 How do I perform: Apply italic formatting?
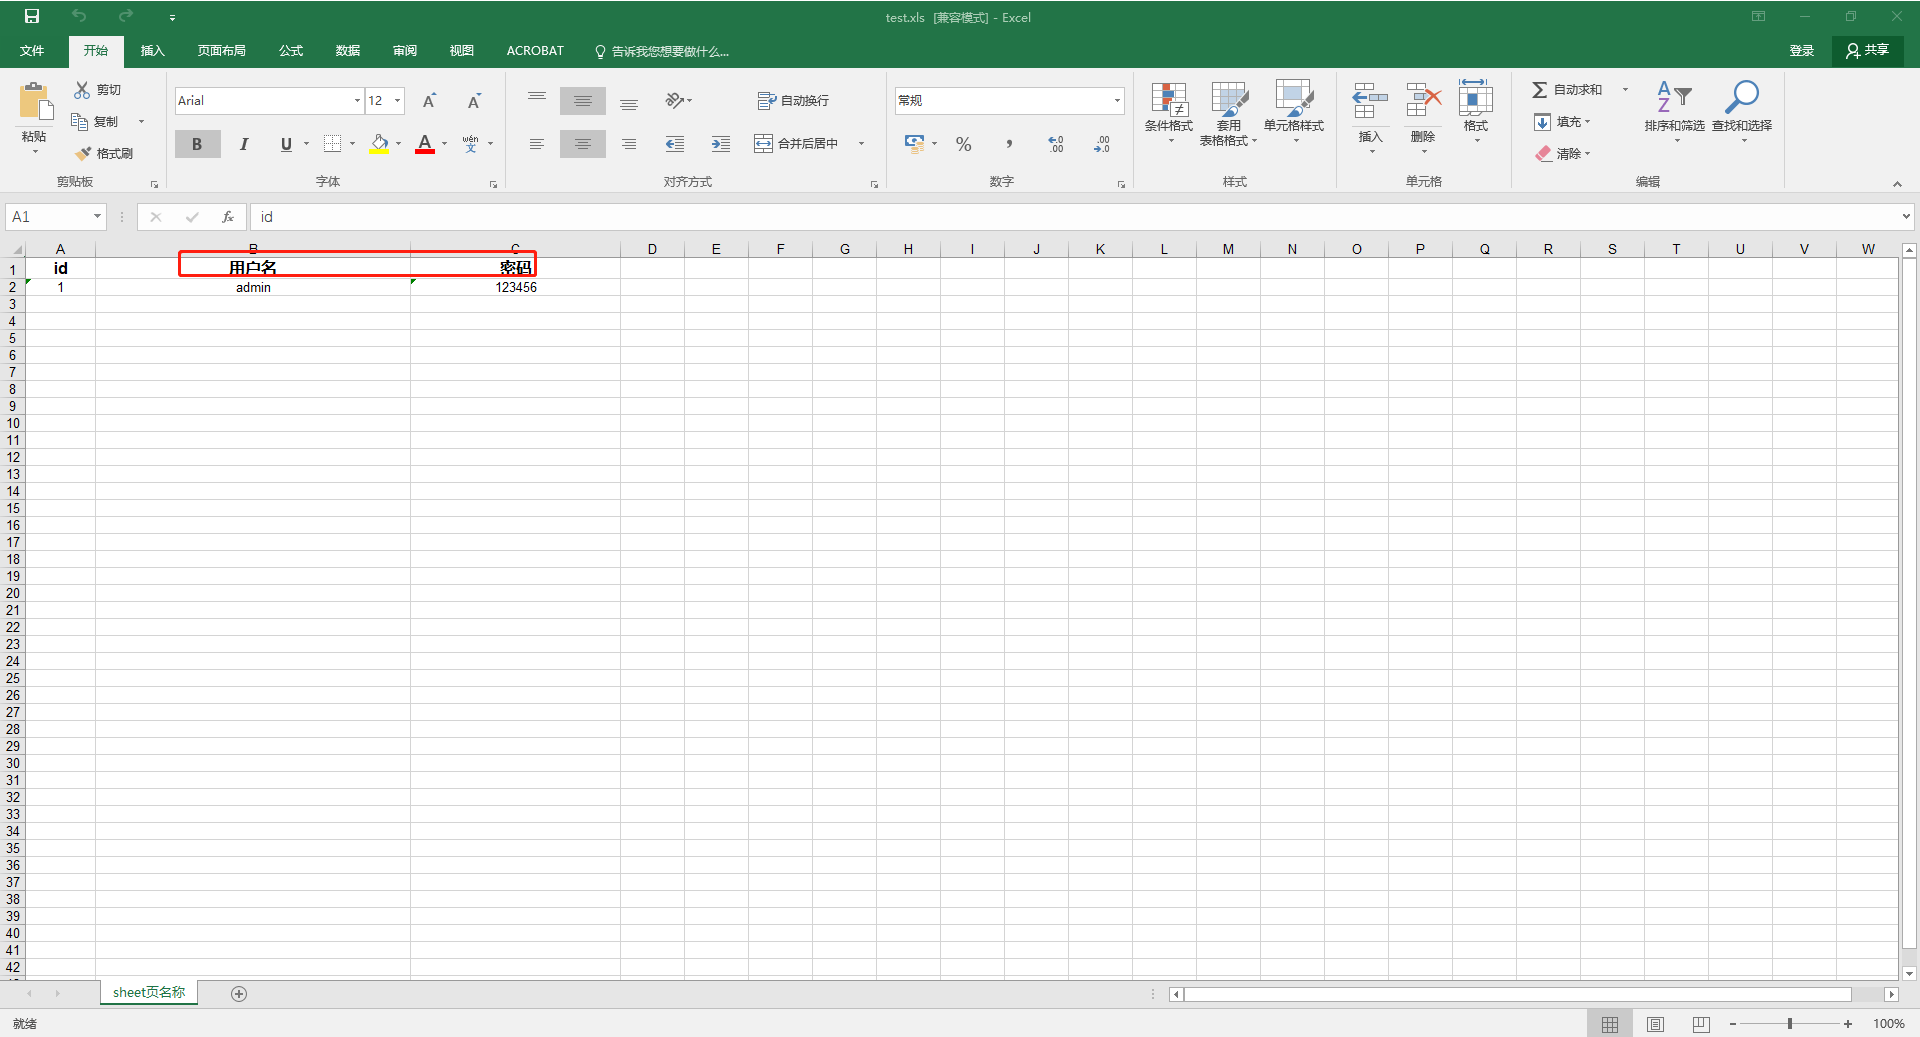tap(243, 144)
